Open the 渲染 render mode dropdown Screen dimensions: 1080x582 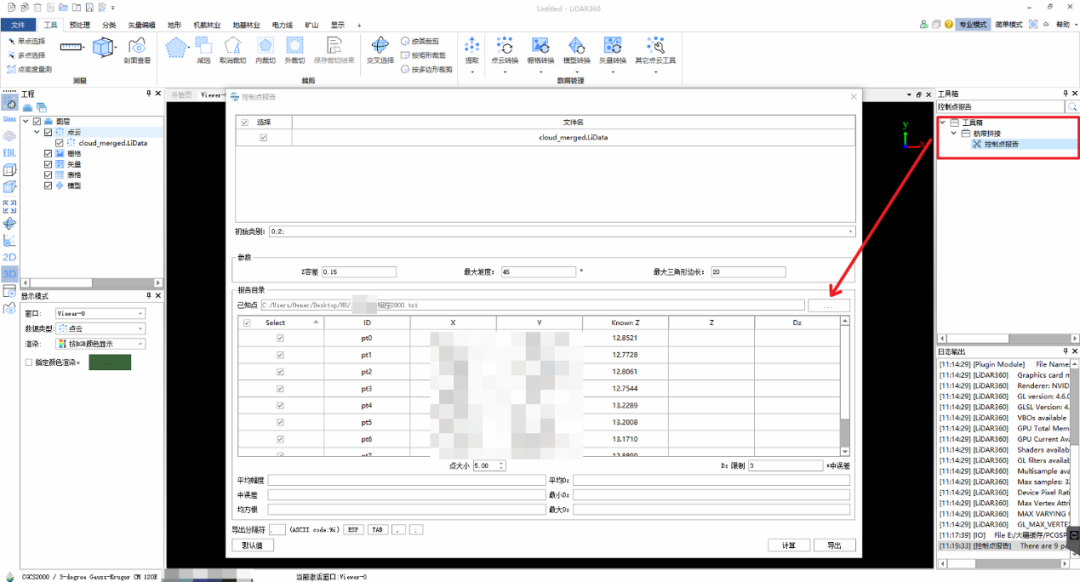[x=101, y=344]
